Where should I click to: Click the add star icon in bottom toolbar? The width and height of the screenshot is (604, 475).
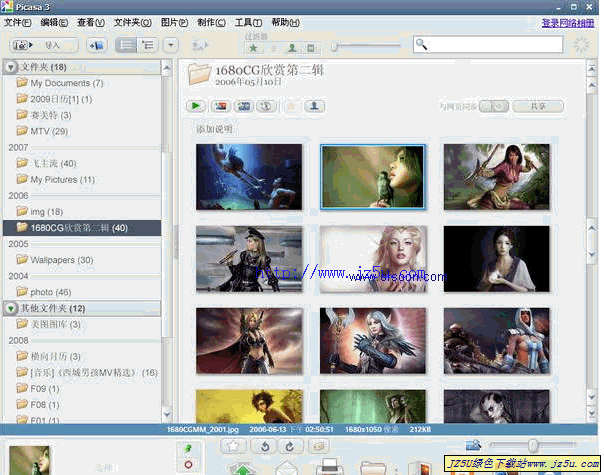(234, 446)
